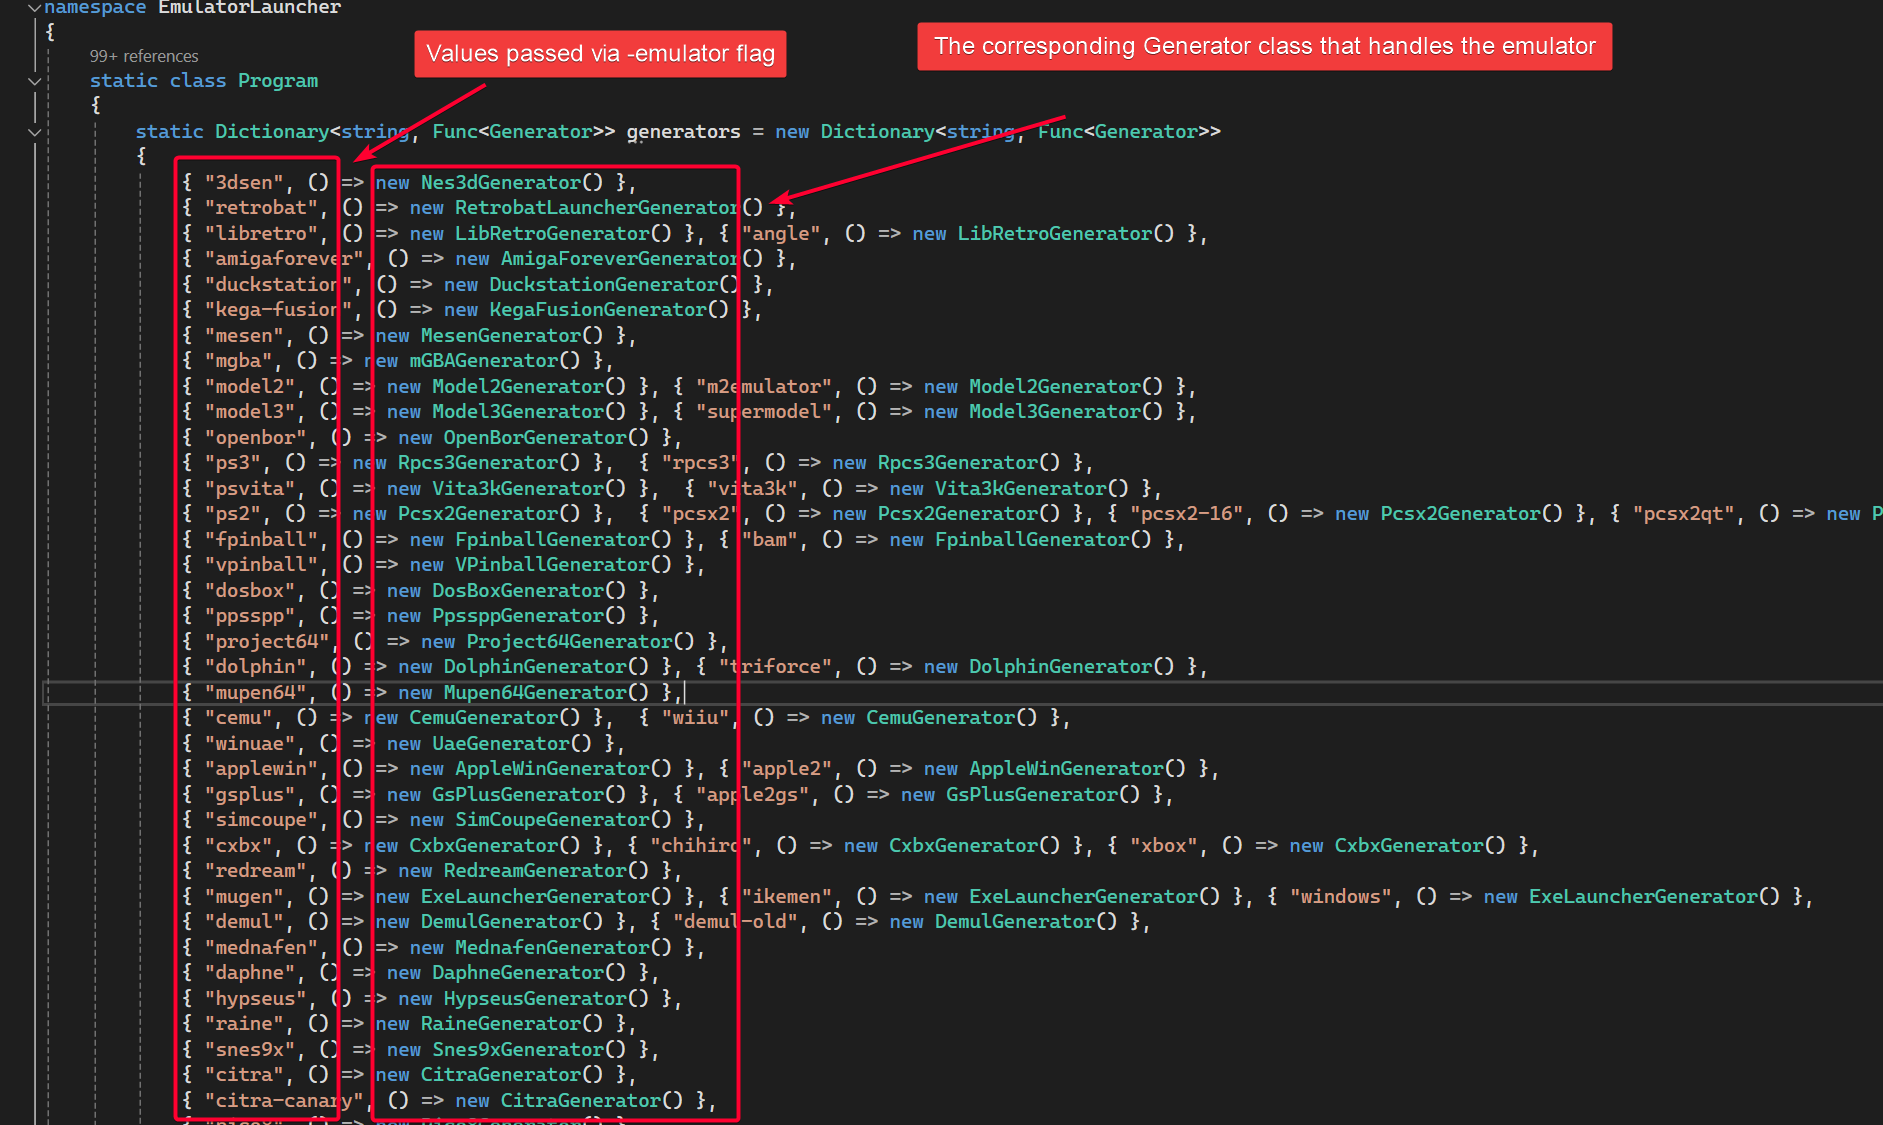Click the MednafenGenerator class name

(552, 948)
